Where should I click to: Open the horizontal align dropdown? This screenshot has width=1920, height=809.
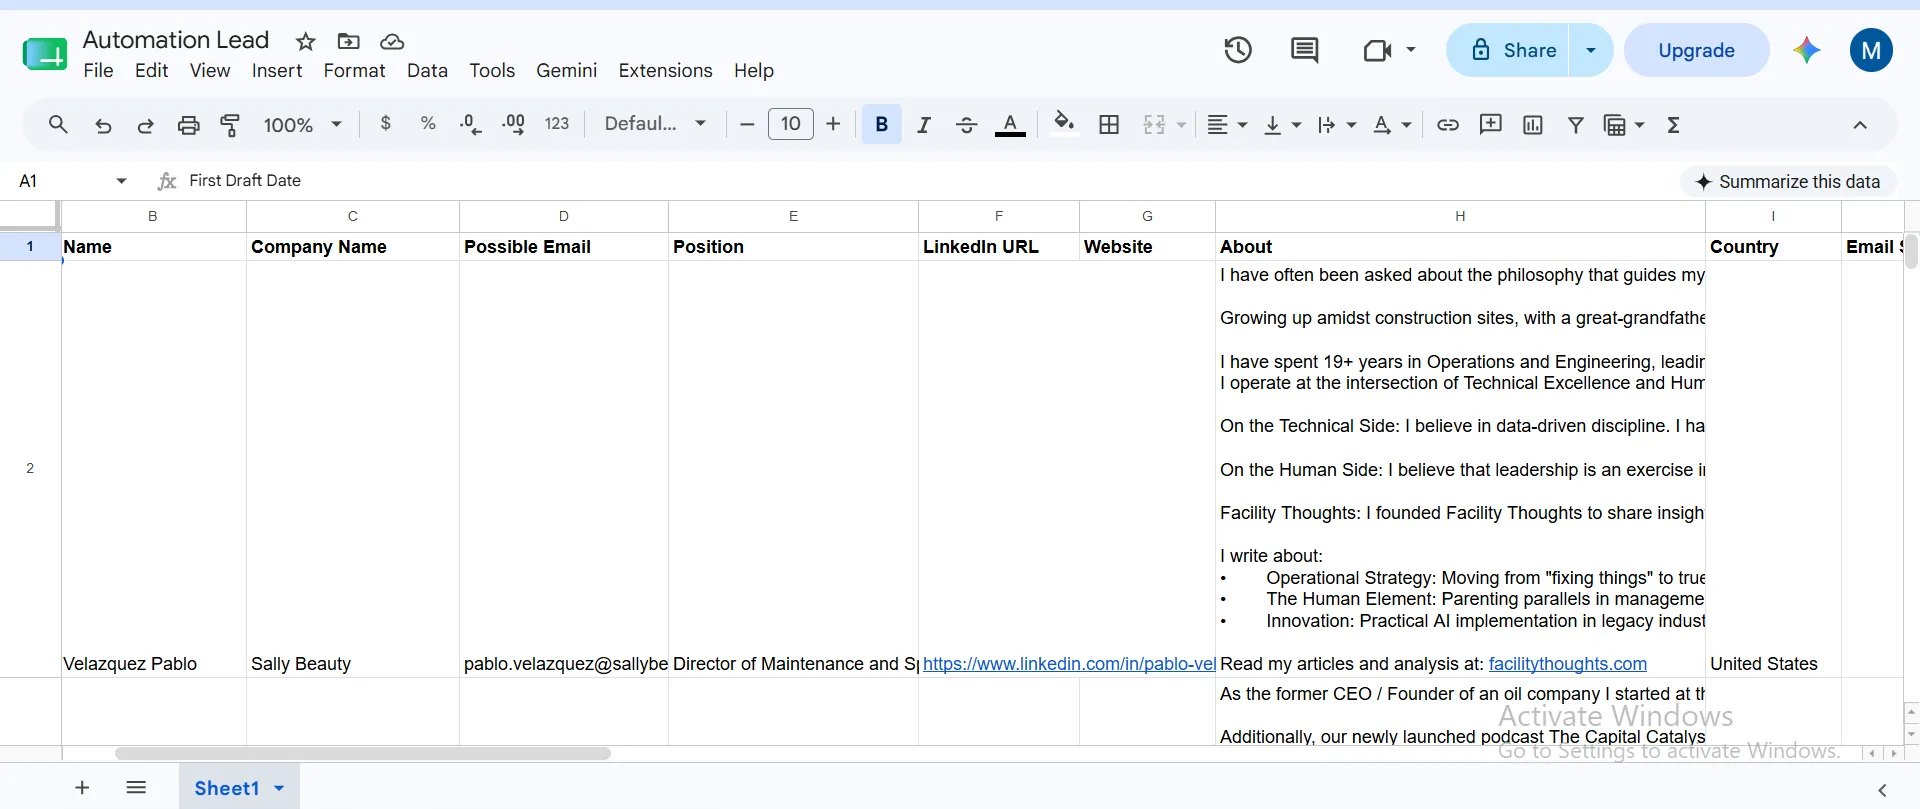pos(1227,125)
